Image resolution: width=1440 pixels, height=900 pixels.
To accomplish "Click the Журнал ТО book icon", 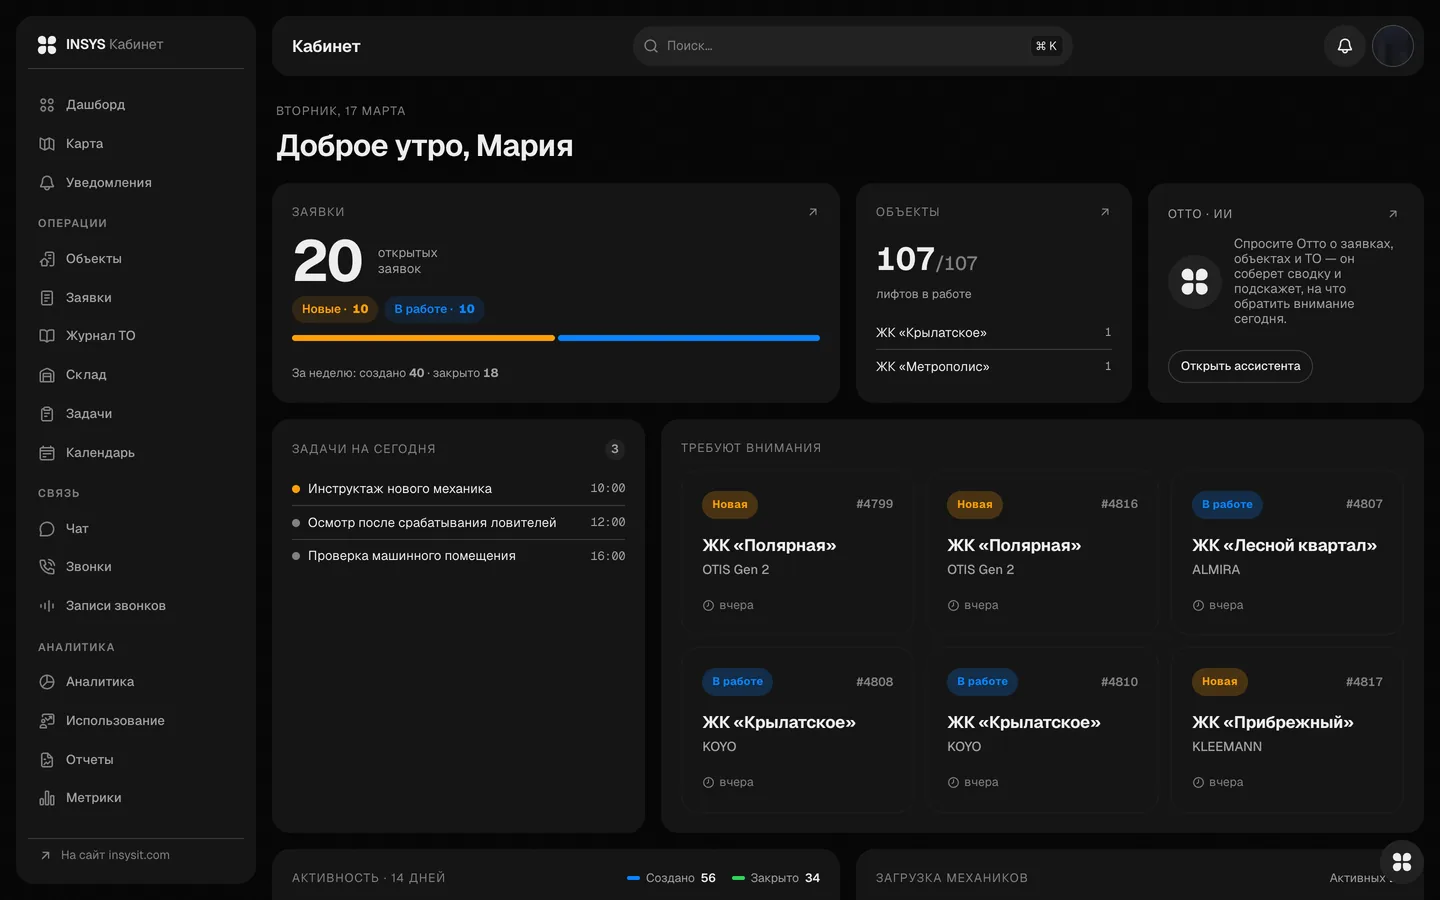I will click(47, 336).
